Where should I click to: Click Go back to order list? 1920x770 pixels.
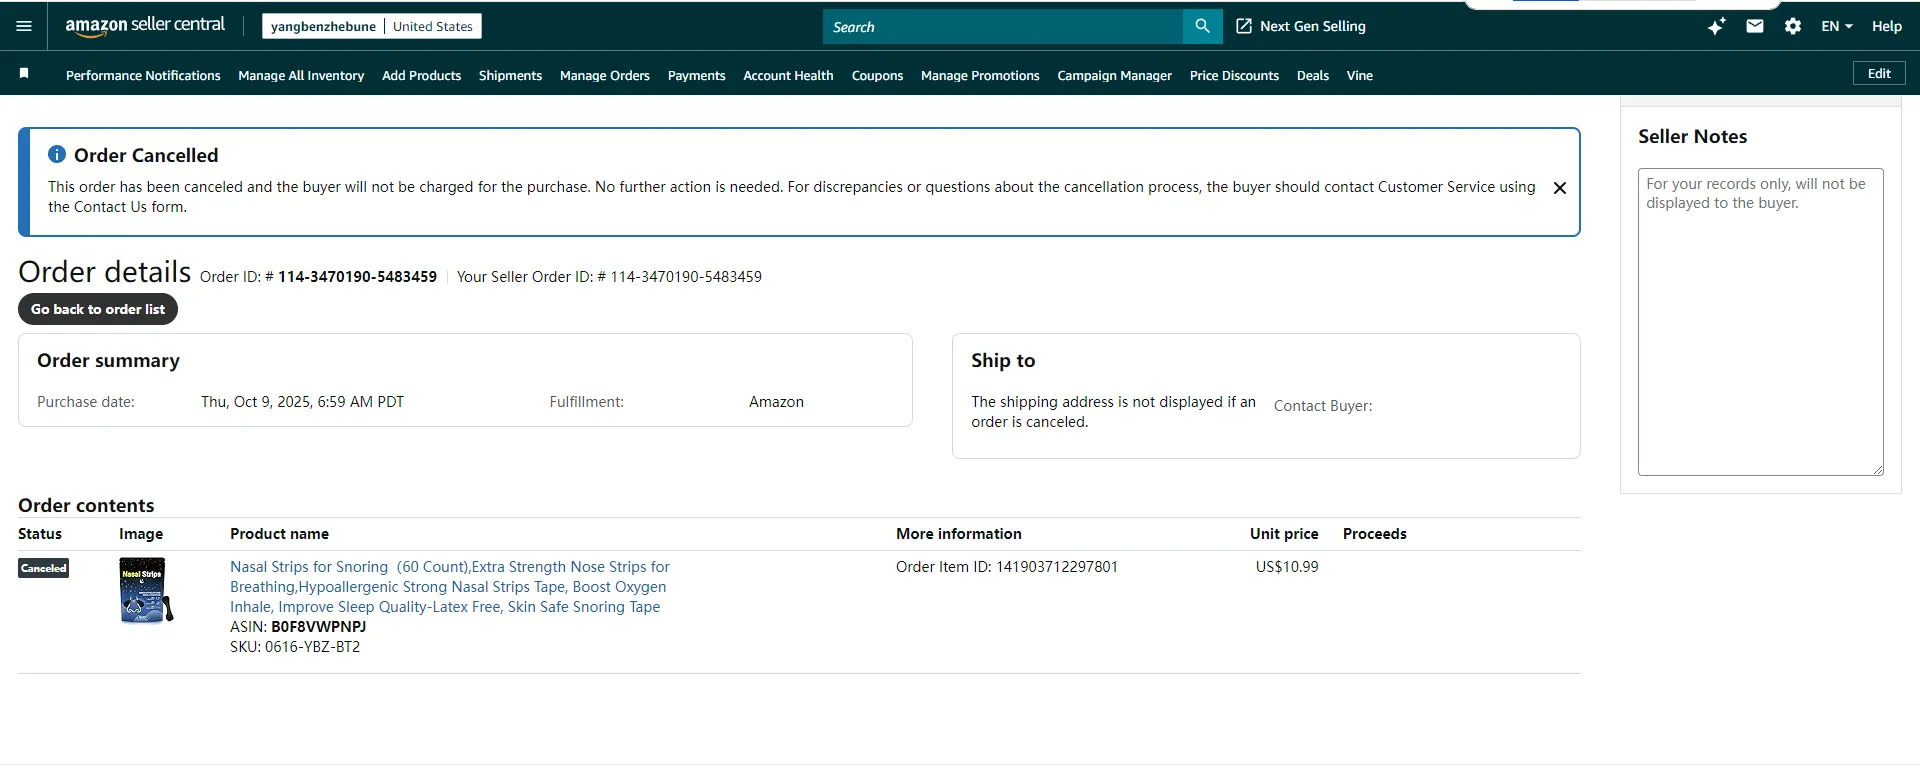coord(98,309)
